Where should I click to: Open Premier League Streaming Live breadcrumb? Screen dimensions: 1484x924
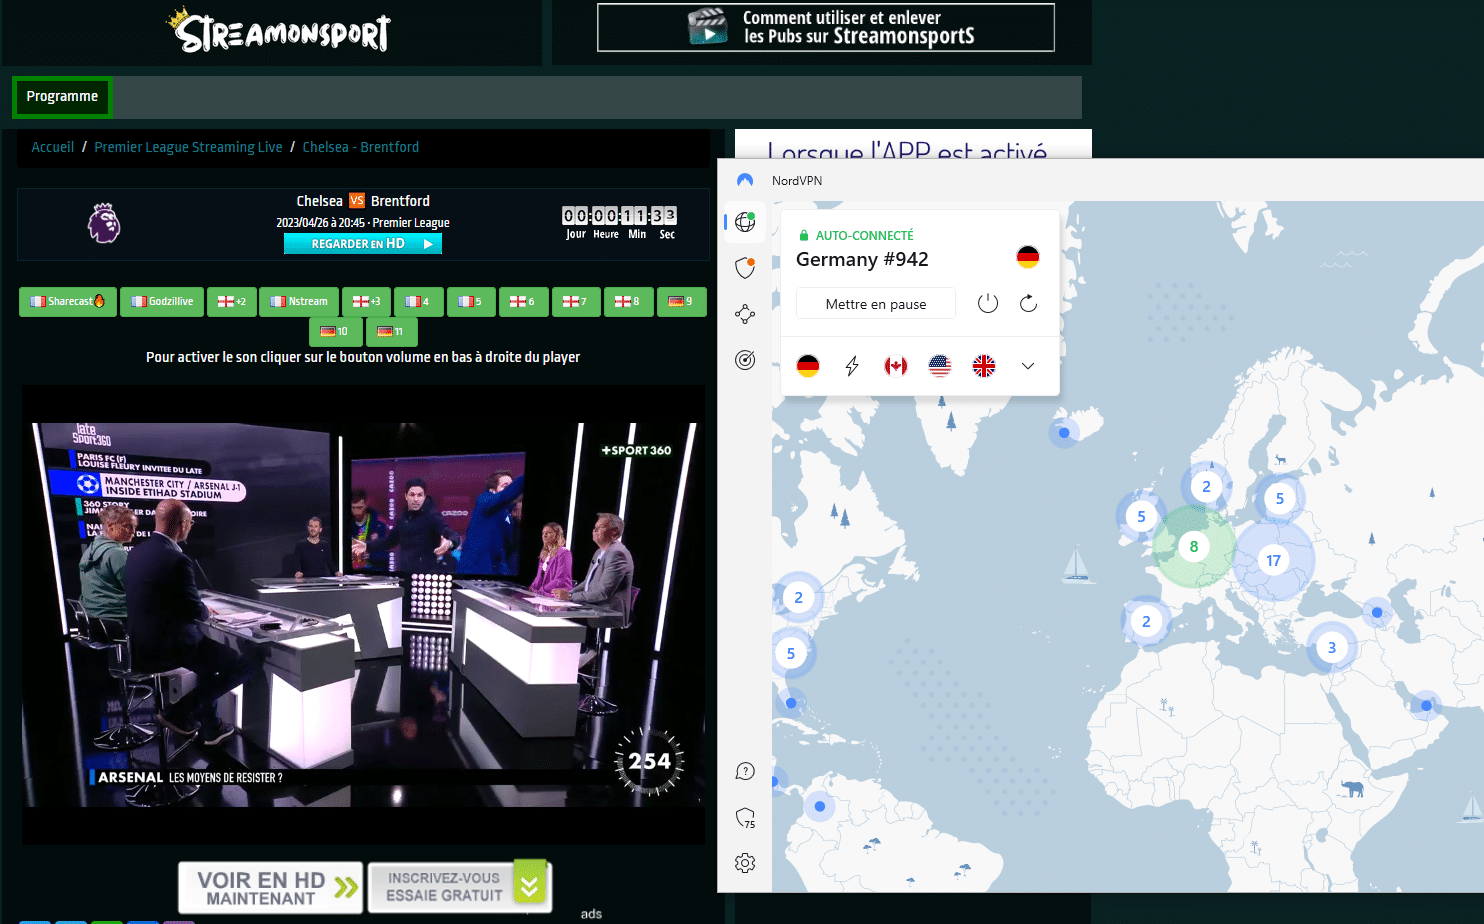pyautogui.click(x=188, y=147)
